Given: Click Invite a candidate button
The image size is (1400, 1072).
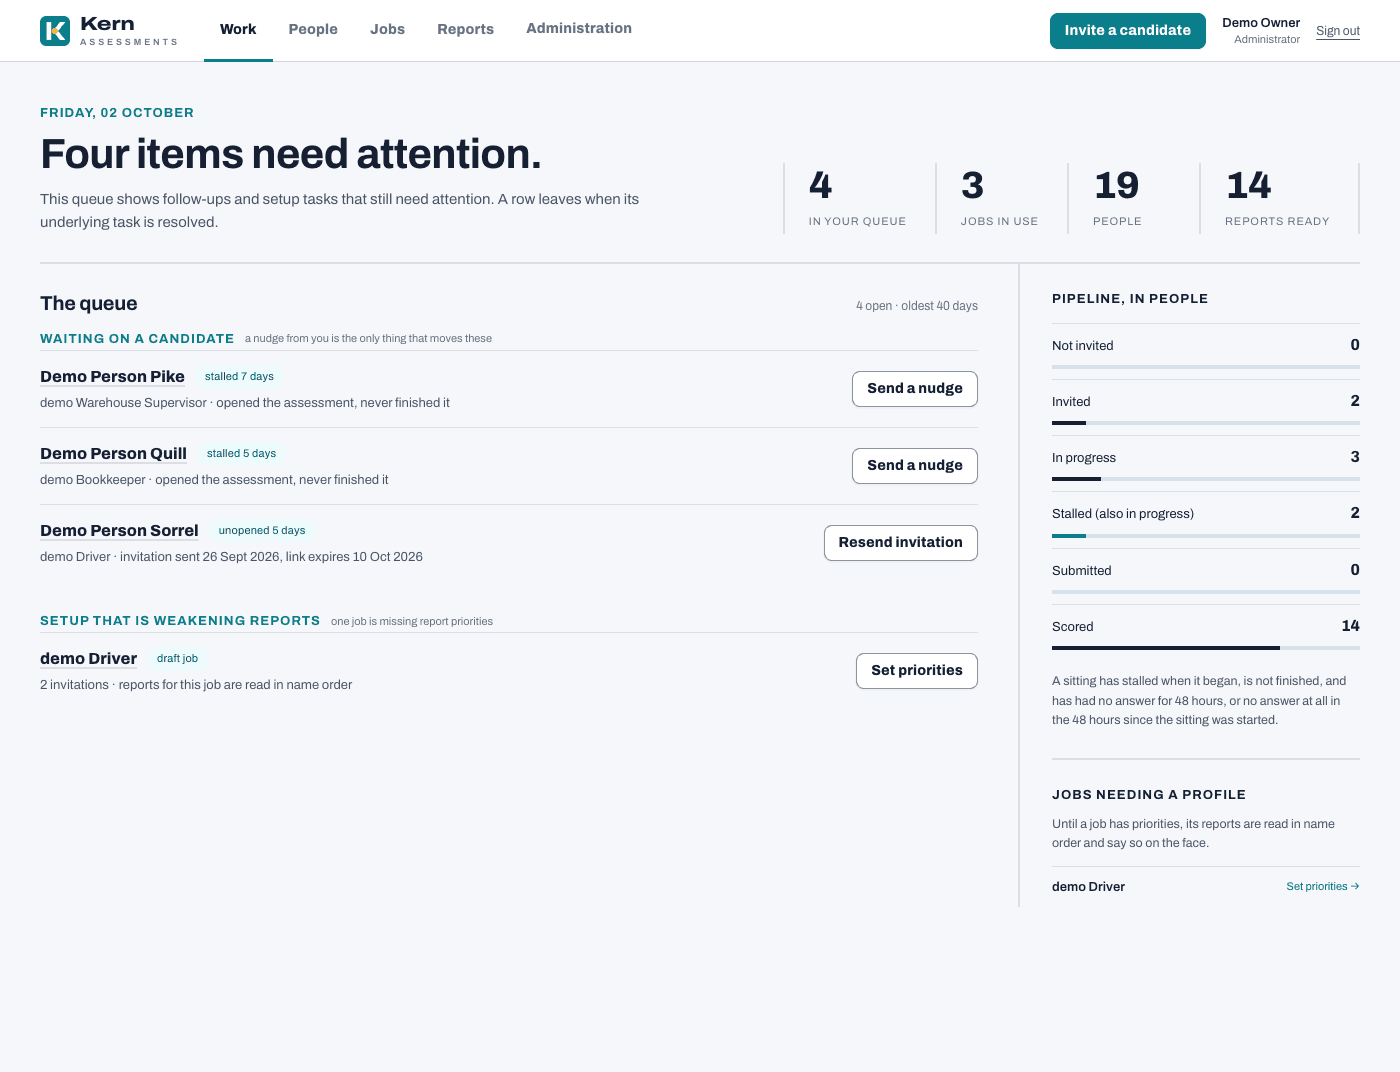Looking at the screenshot, I should (x=1127, y=31).
